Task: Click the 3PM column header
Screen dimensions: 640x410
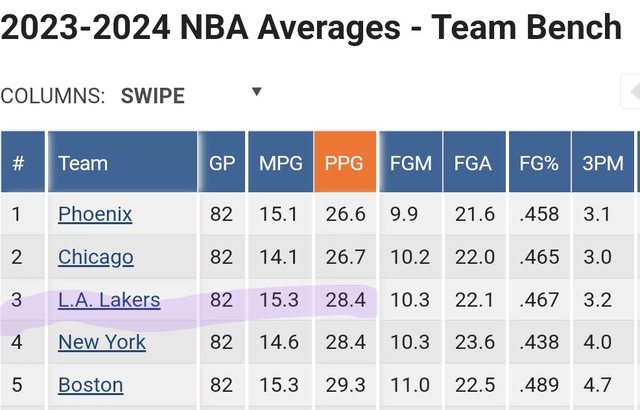Action: click(x=603, y=163)
